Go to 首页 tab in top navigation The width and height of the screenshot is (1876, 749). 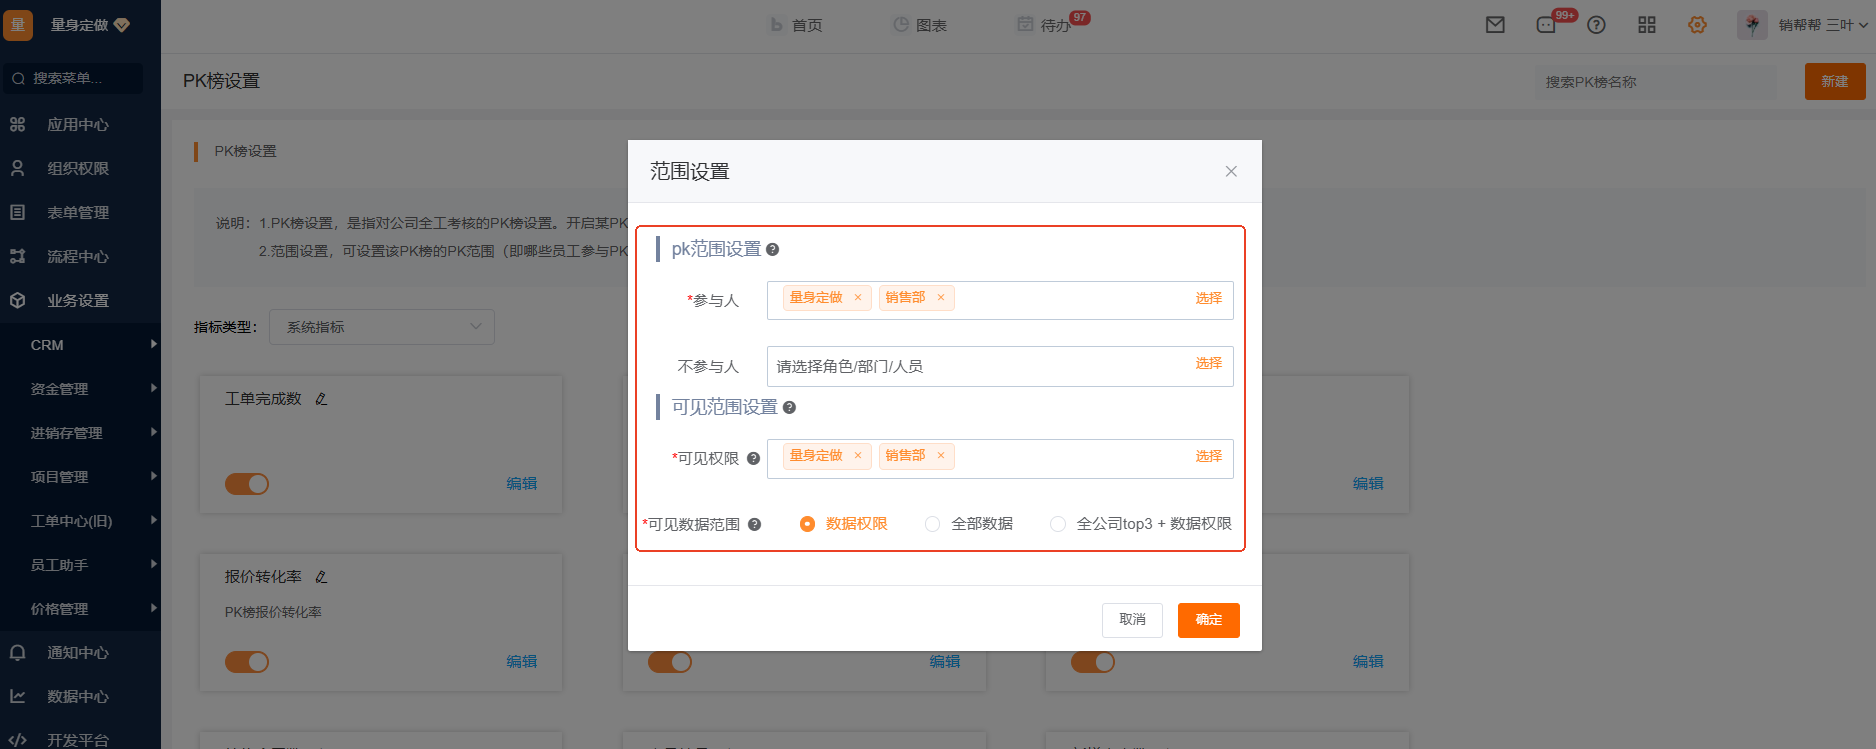pos(796,25)
